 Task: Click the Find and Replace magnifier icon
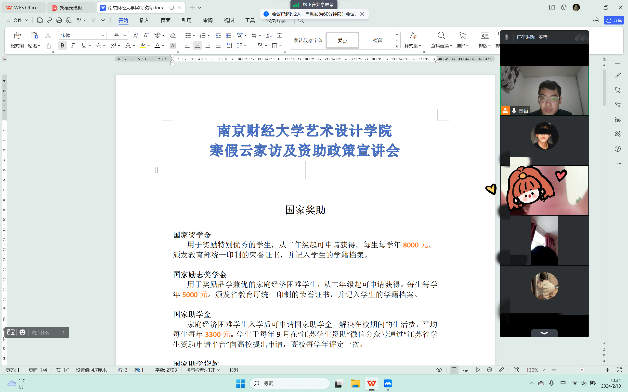[x=441, y=36]
